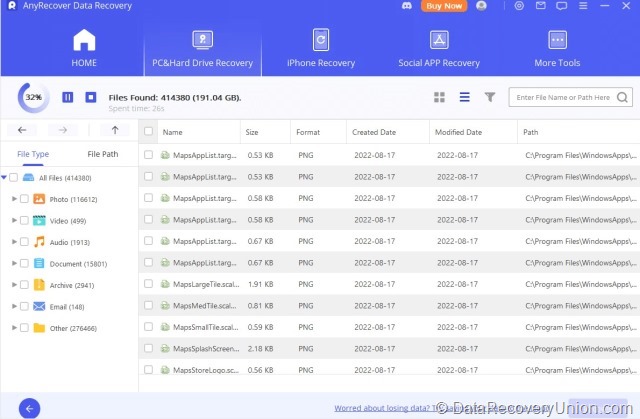The image size is (640, 419).
Task: Click the user account avatar icon
Action: point(481,6)
